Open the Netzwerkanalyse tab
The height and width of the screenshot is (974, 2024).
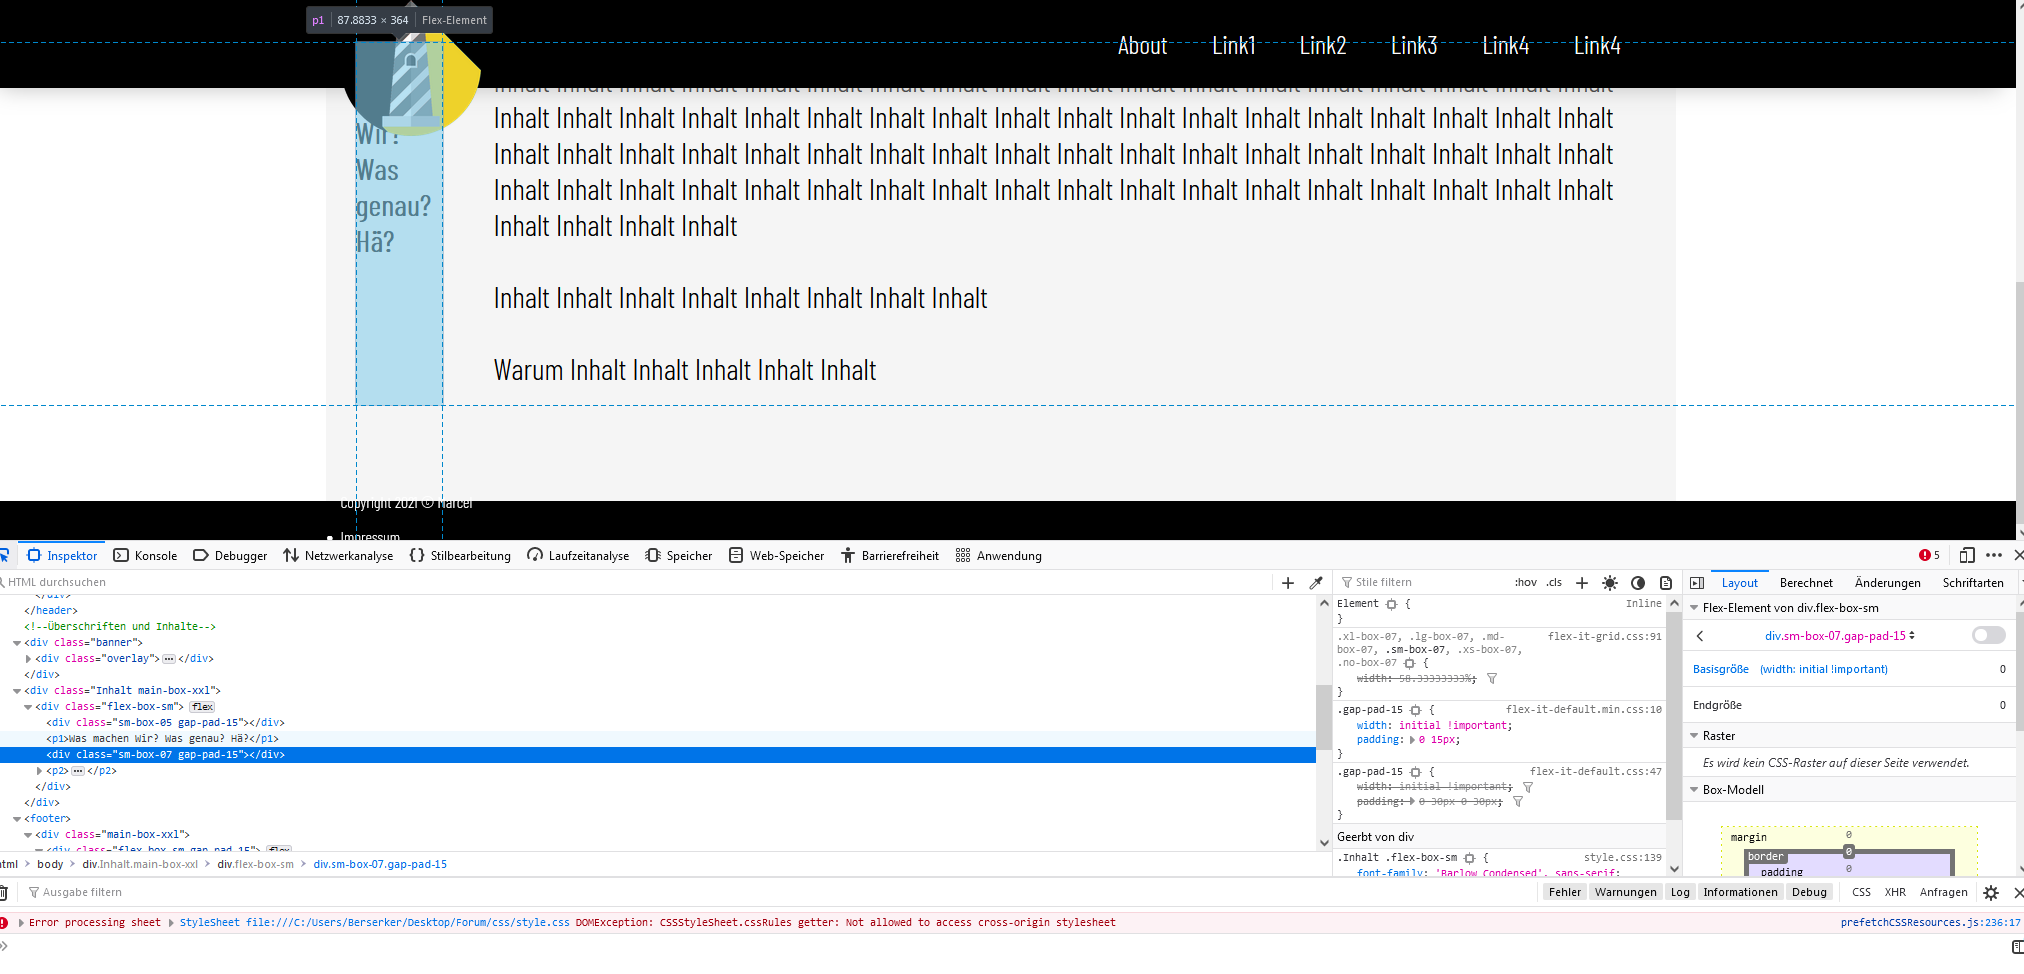[x=338, y=556]
